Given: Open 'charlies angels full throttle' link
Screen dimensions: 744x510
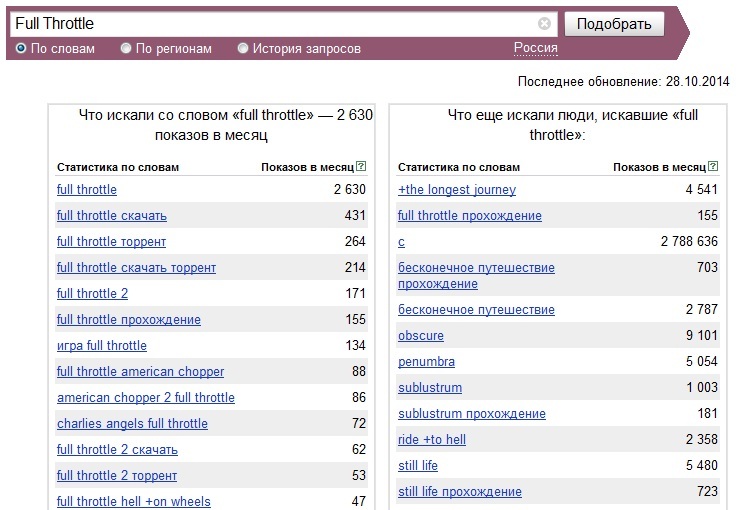Looking at the screenshot, I should click(x=132, y=424).
